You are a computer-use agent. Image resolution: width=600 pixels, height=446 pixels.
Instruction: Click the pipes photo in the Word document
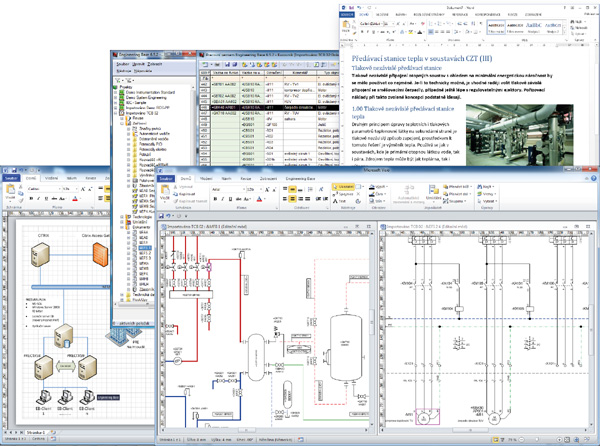click(520, 135)
